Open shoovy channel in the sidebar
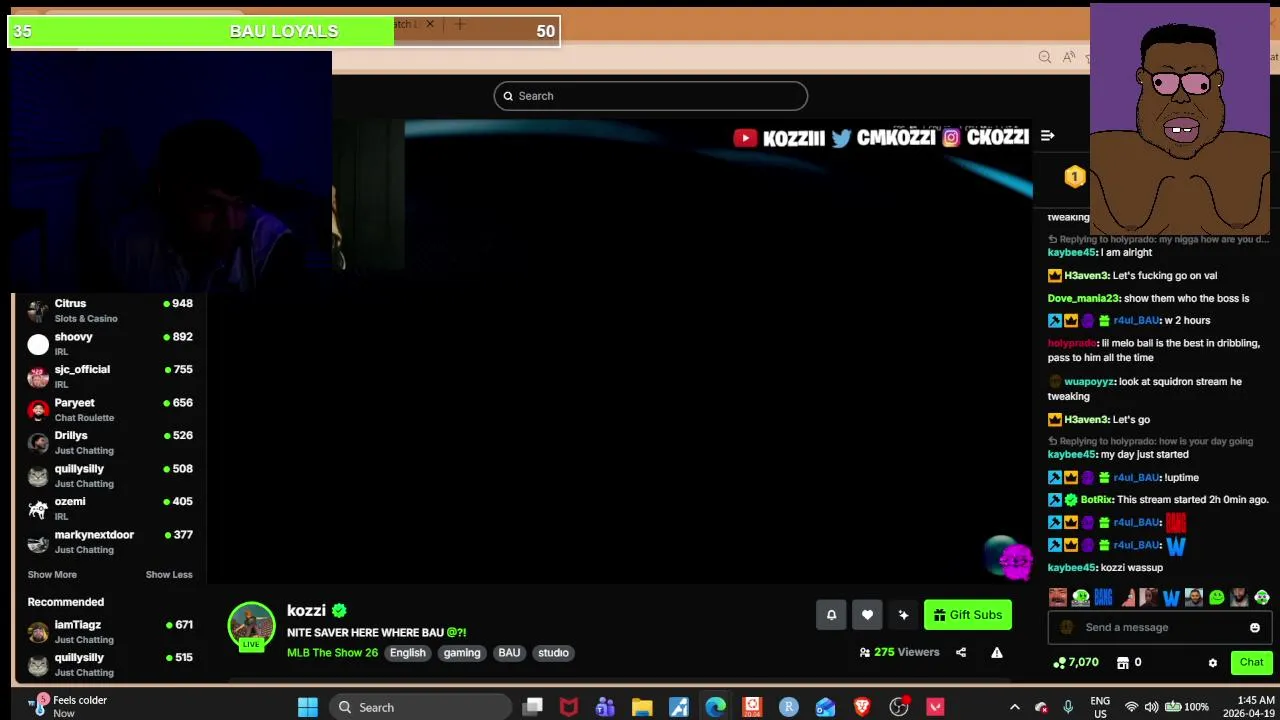 pyautogui.click(x=110, y=344)
